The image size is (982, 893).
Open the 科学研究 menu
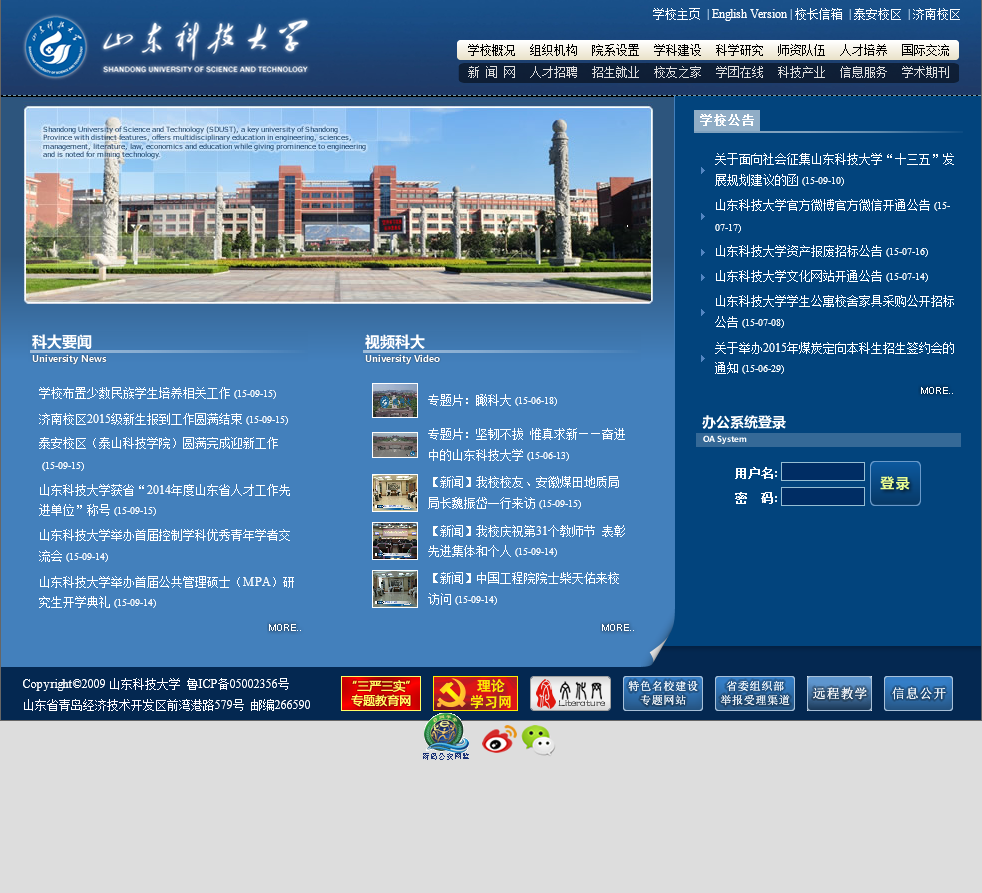739,50
